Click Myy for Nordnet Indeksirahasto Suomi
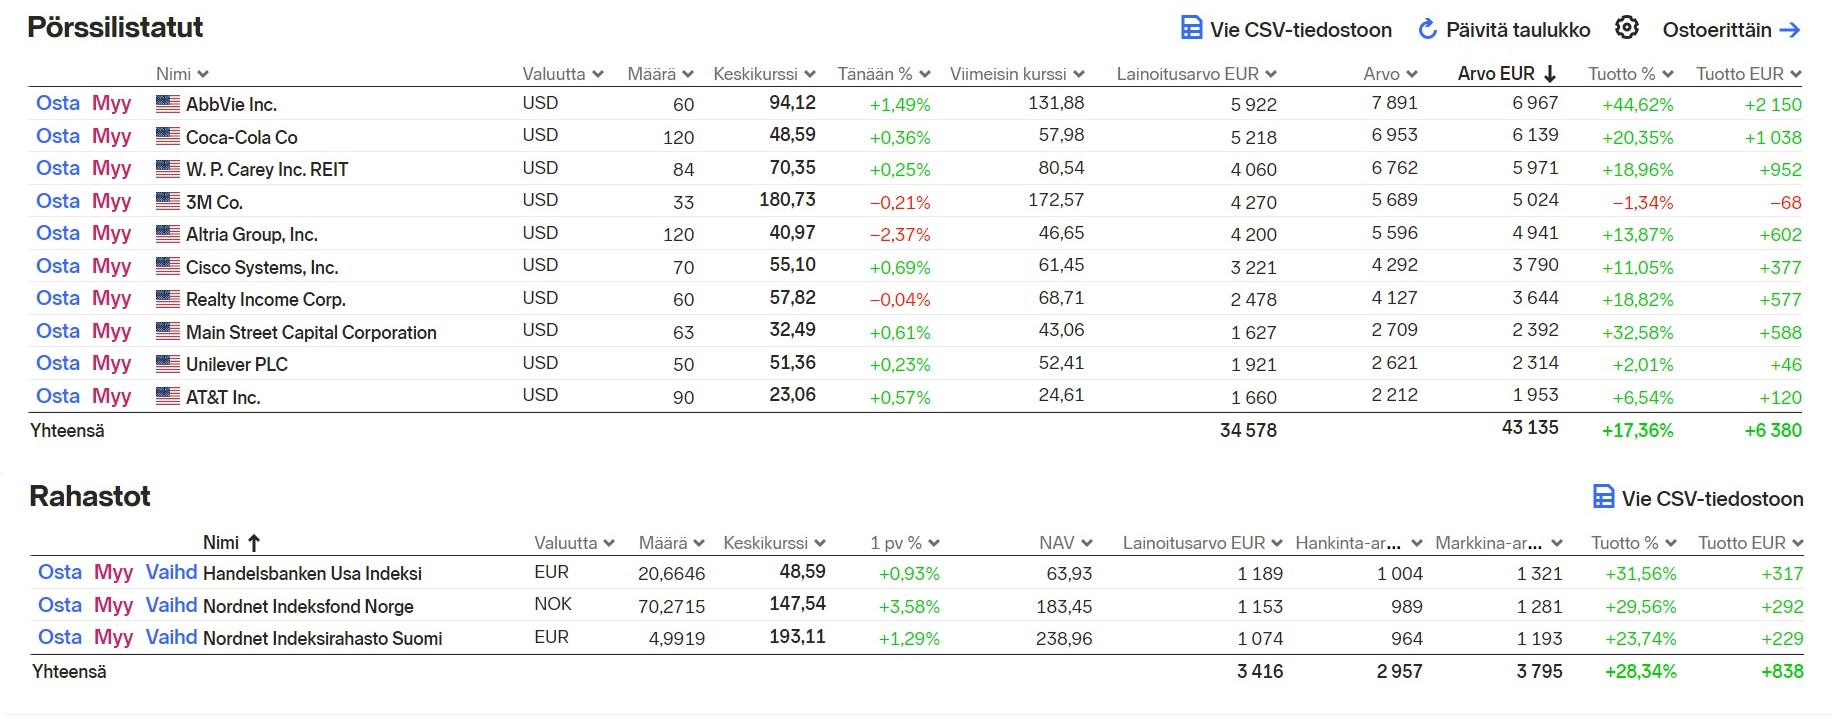The image size is (1832, 722). click(x=114, y=637)
